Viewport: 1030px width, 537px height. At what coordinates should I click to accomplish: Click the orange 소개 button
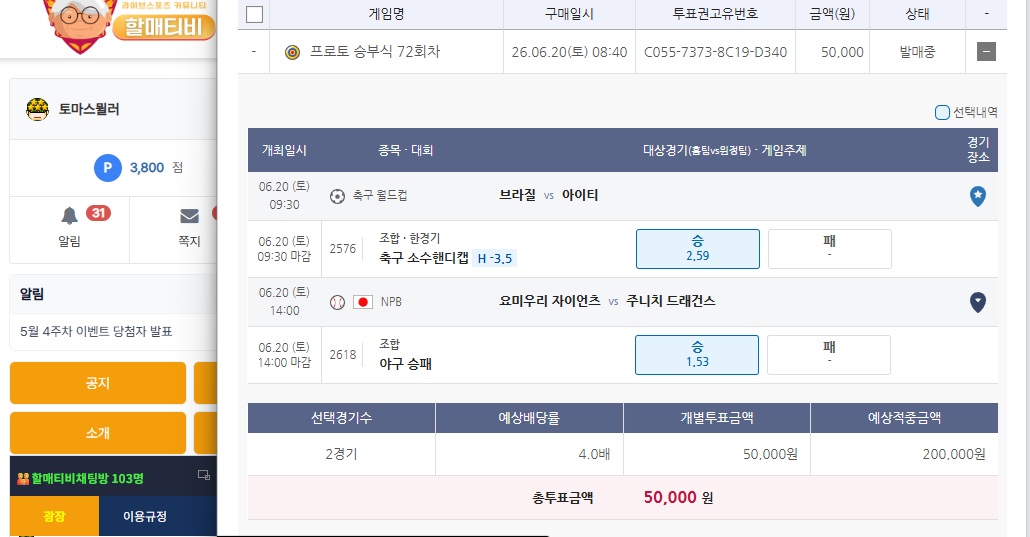[x=98, y=432]
